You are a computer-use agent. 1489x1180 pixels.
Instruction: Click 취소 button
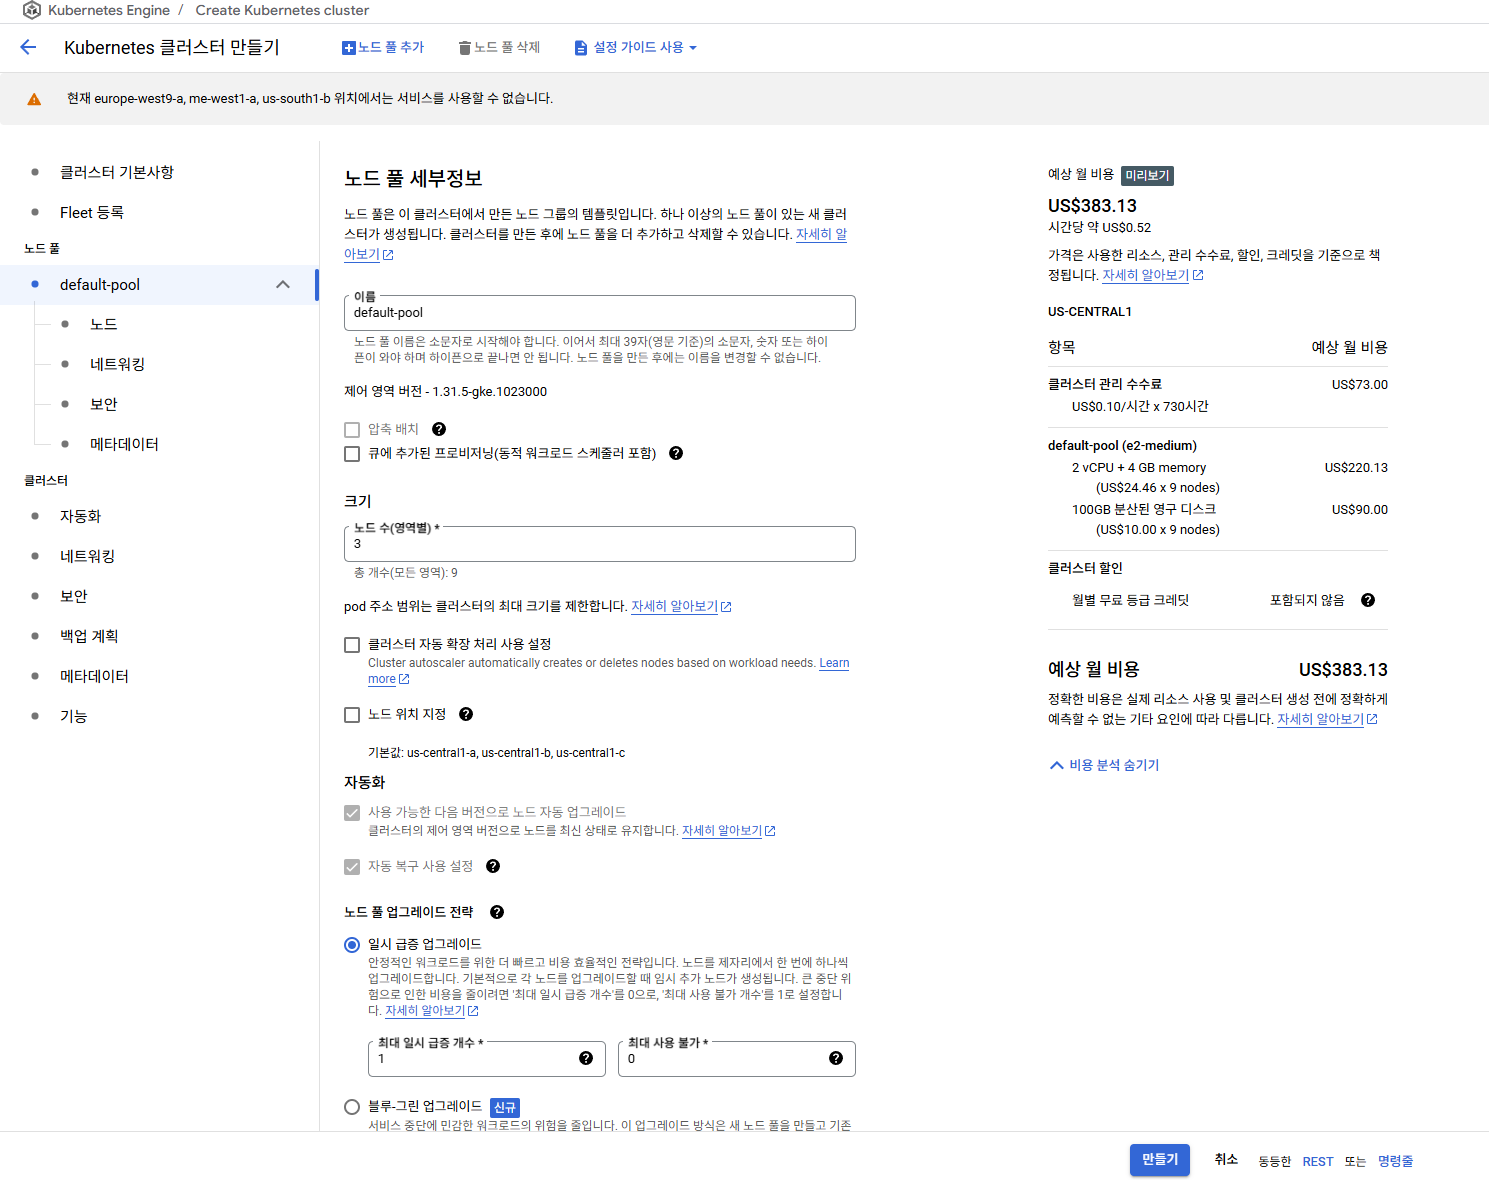point(1226,1160)
